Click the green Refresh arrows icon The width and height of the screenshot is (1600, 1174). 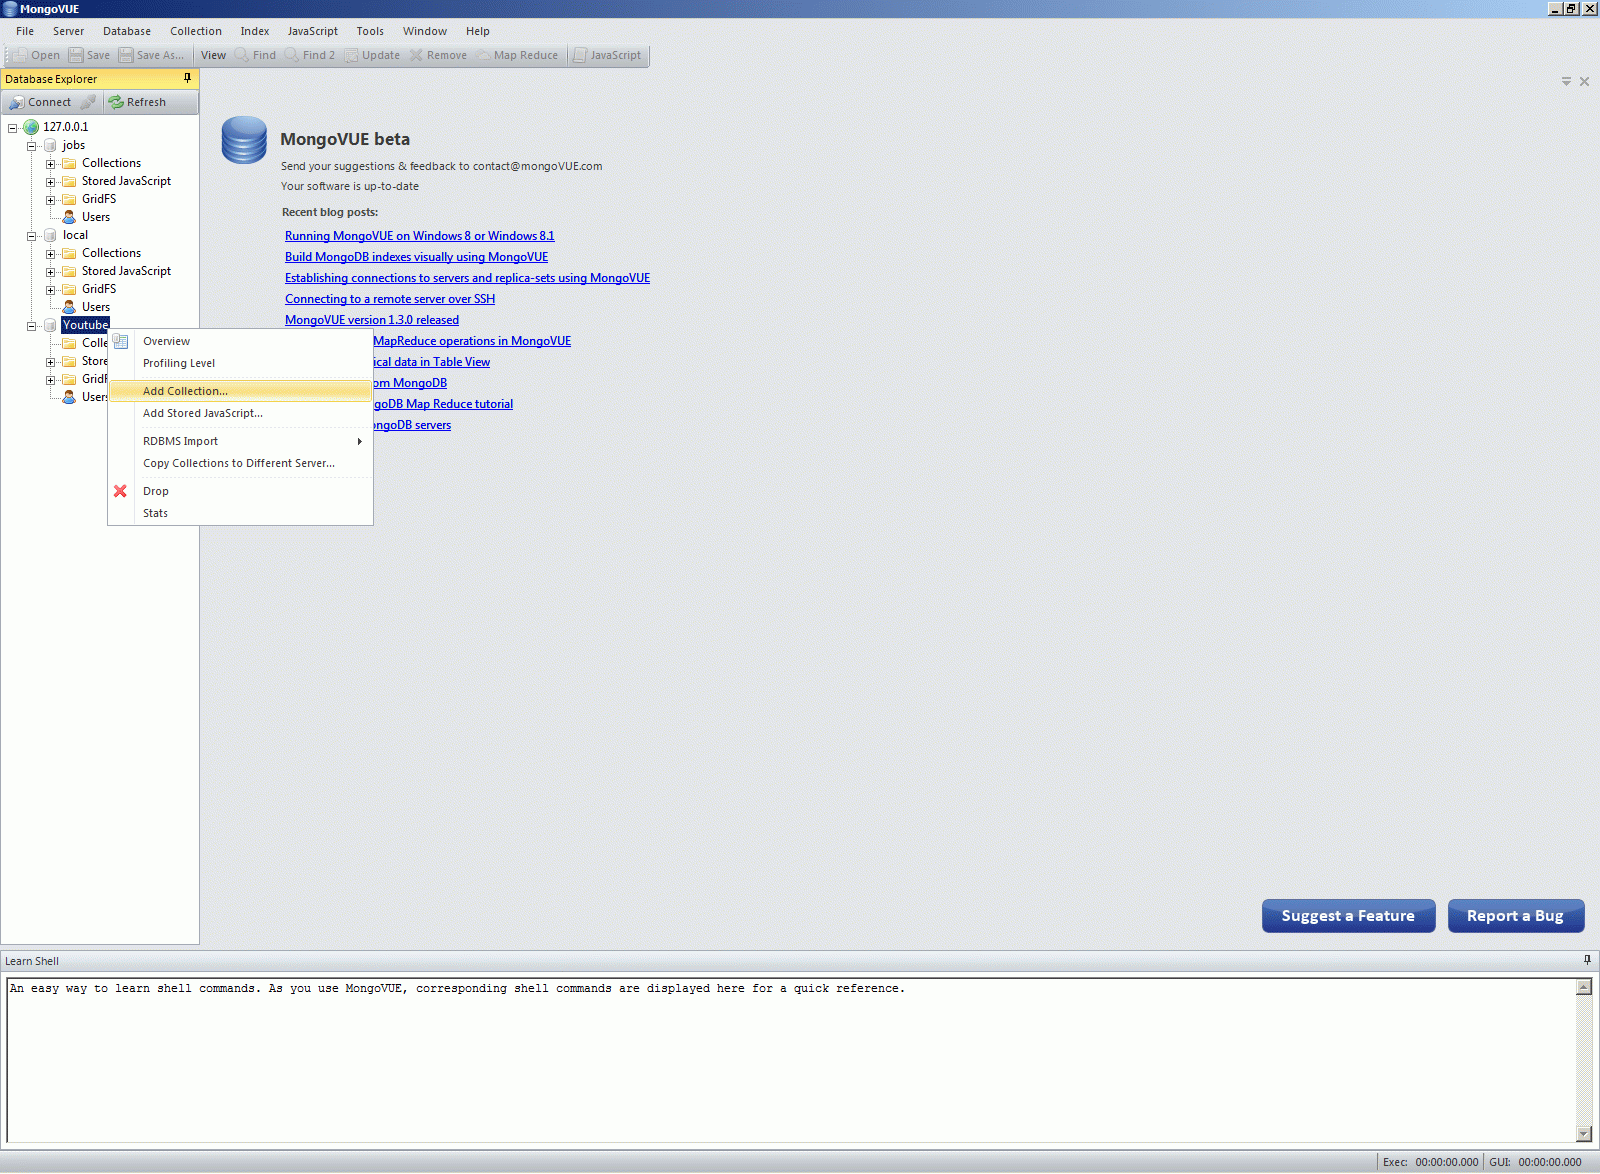[x=116, y=102]
